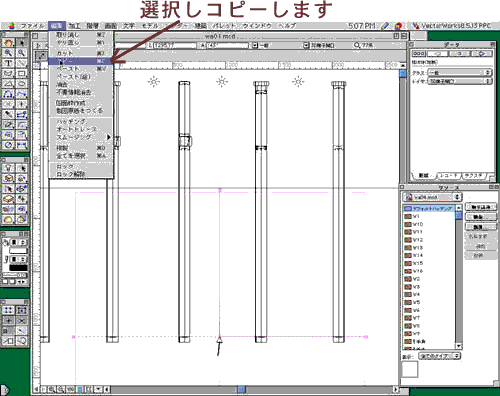Choose 全てを選択 (Select All)

(81, 156)
